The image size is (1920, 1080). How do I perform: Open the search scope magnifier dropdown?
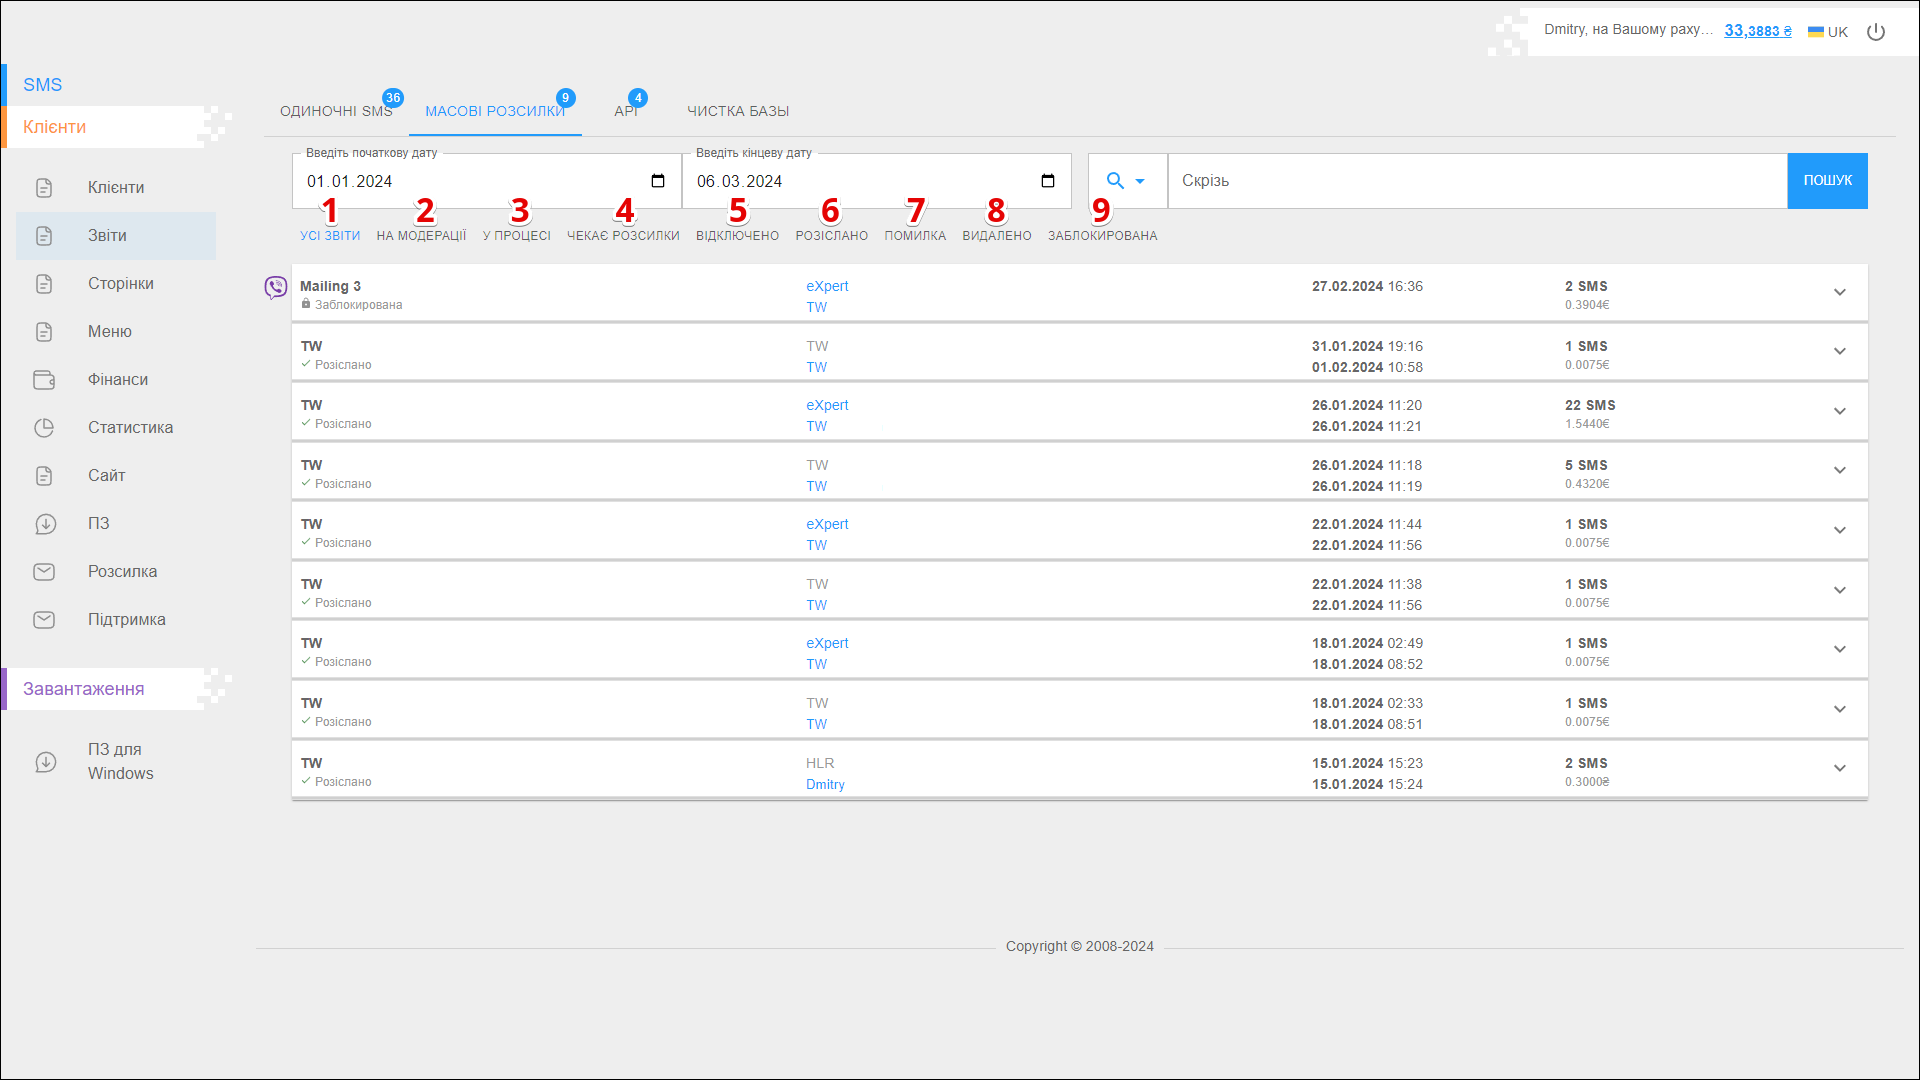(1126, 181)
